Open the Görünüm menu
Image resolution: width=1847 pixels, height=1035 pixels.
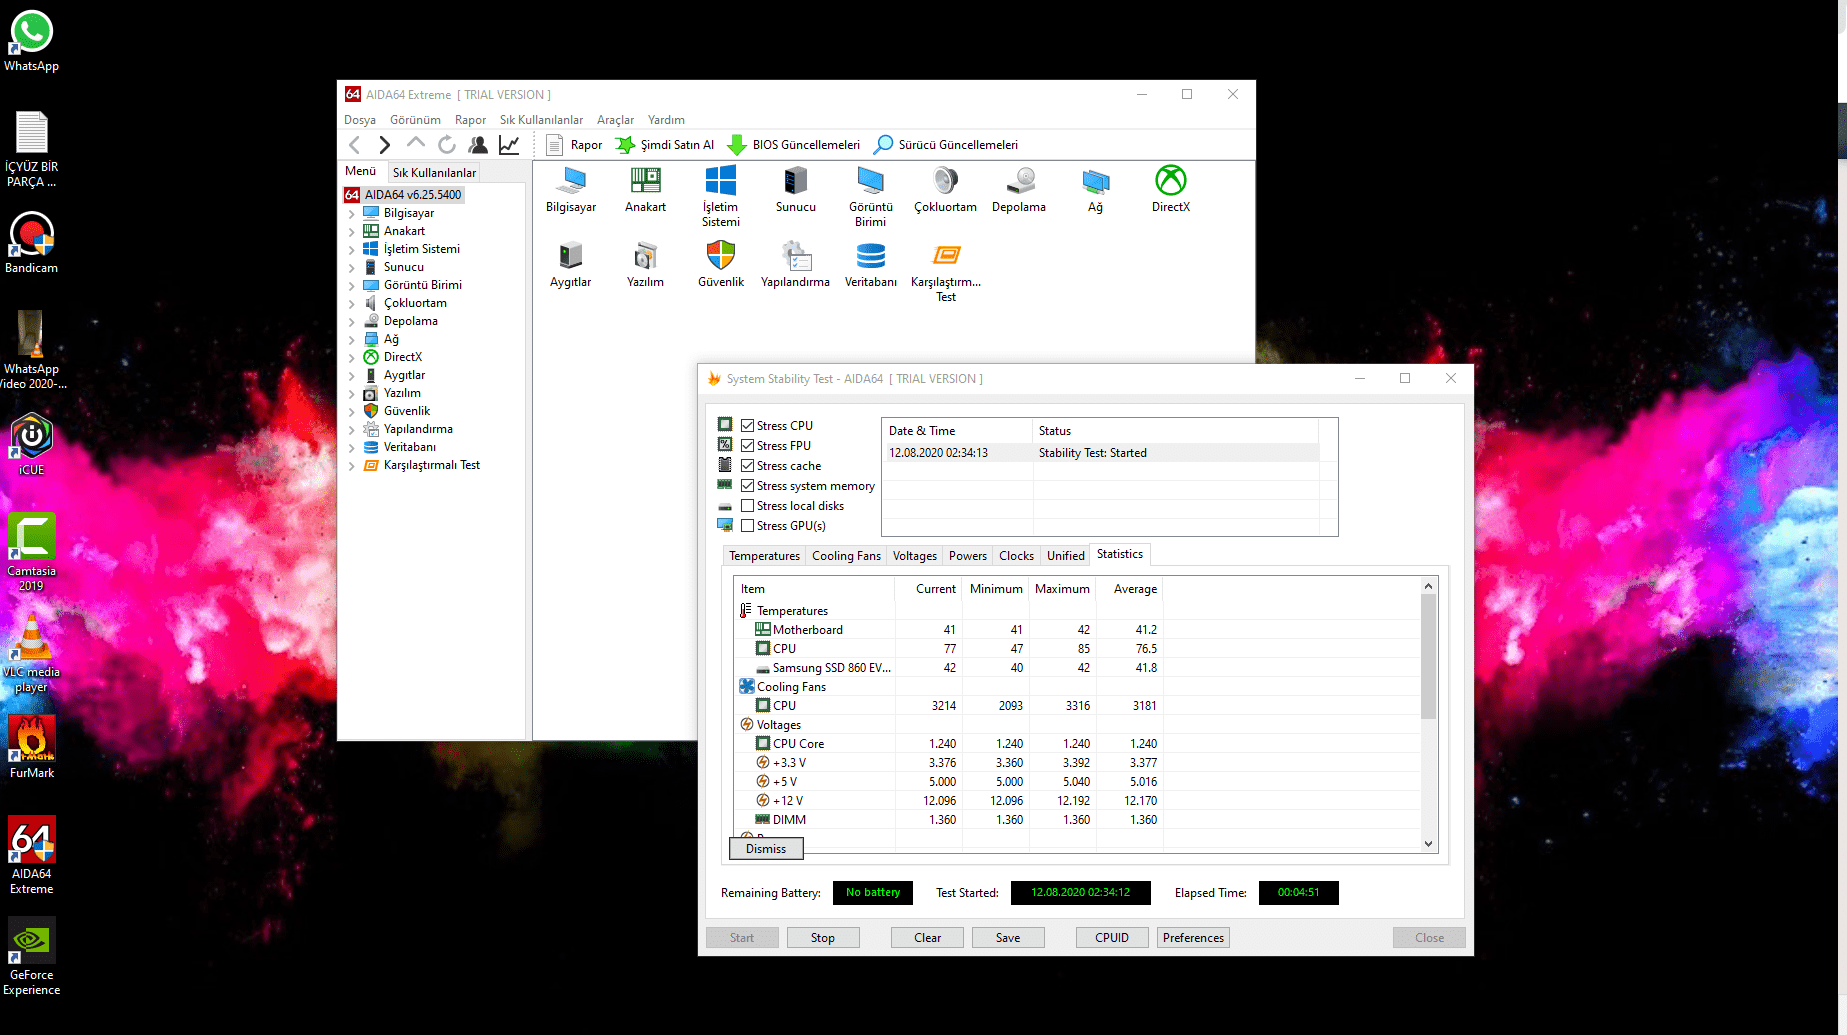point(415,120)
